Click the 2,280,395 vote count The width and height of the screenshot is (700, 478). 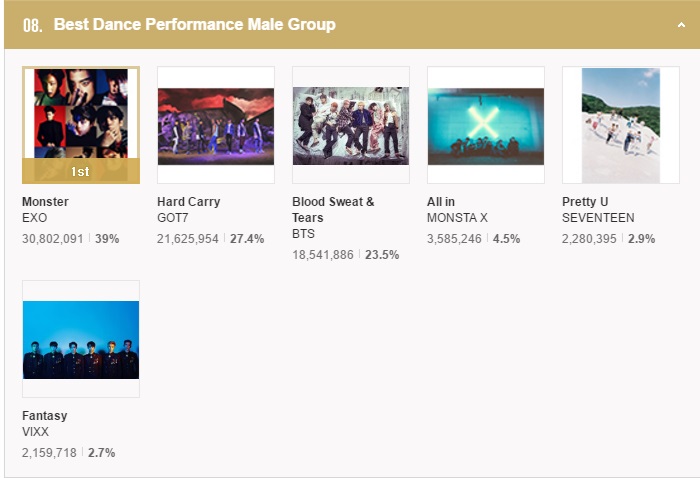[589, 239]
